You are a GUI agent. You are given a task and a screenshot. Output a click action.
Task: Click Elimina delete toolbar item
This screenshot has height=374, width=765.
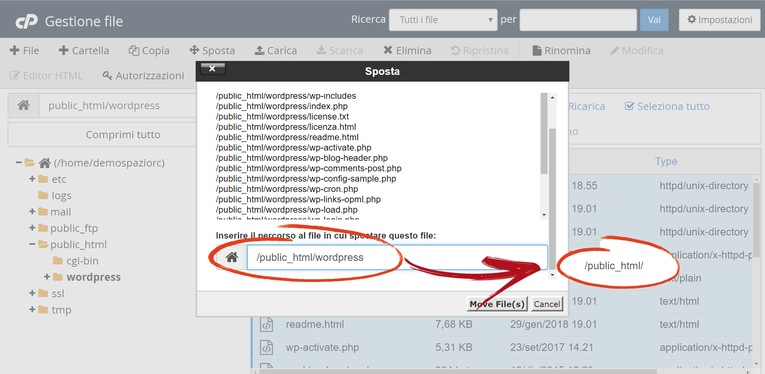tap(407, 51)
